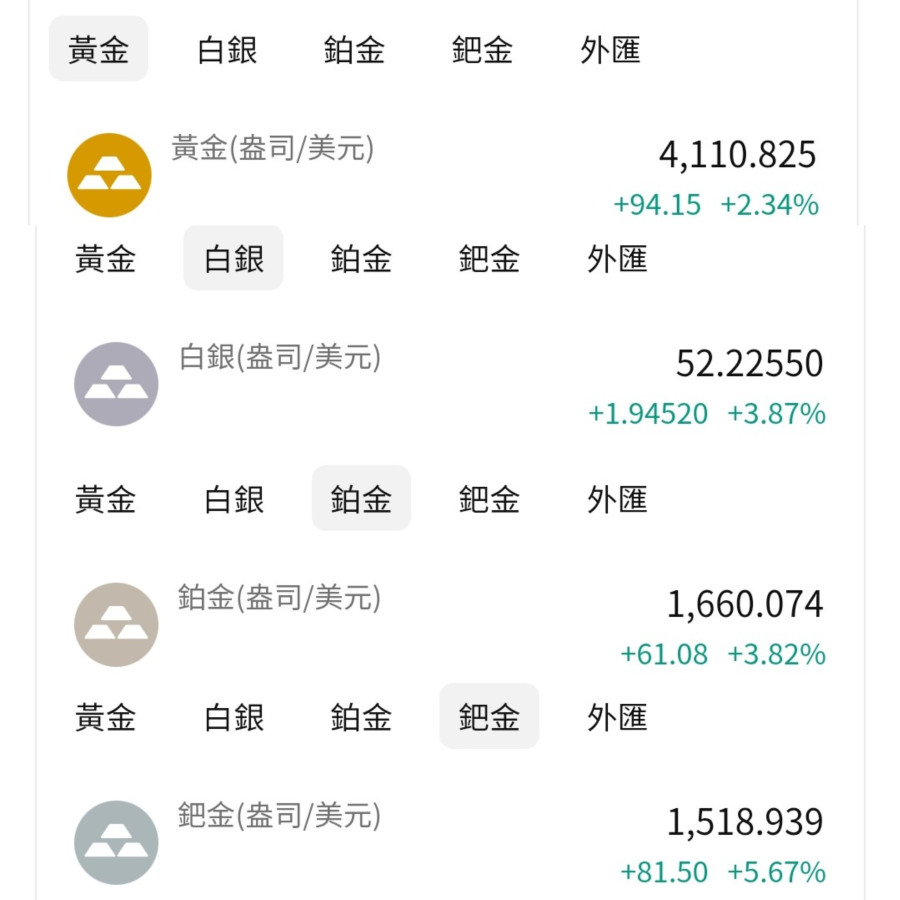Click the +5.67% palladium change percentage

click(776, 872)
